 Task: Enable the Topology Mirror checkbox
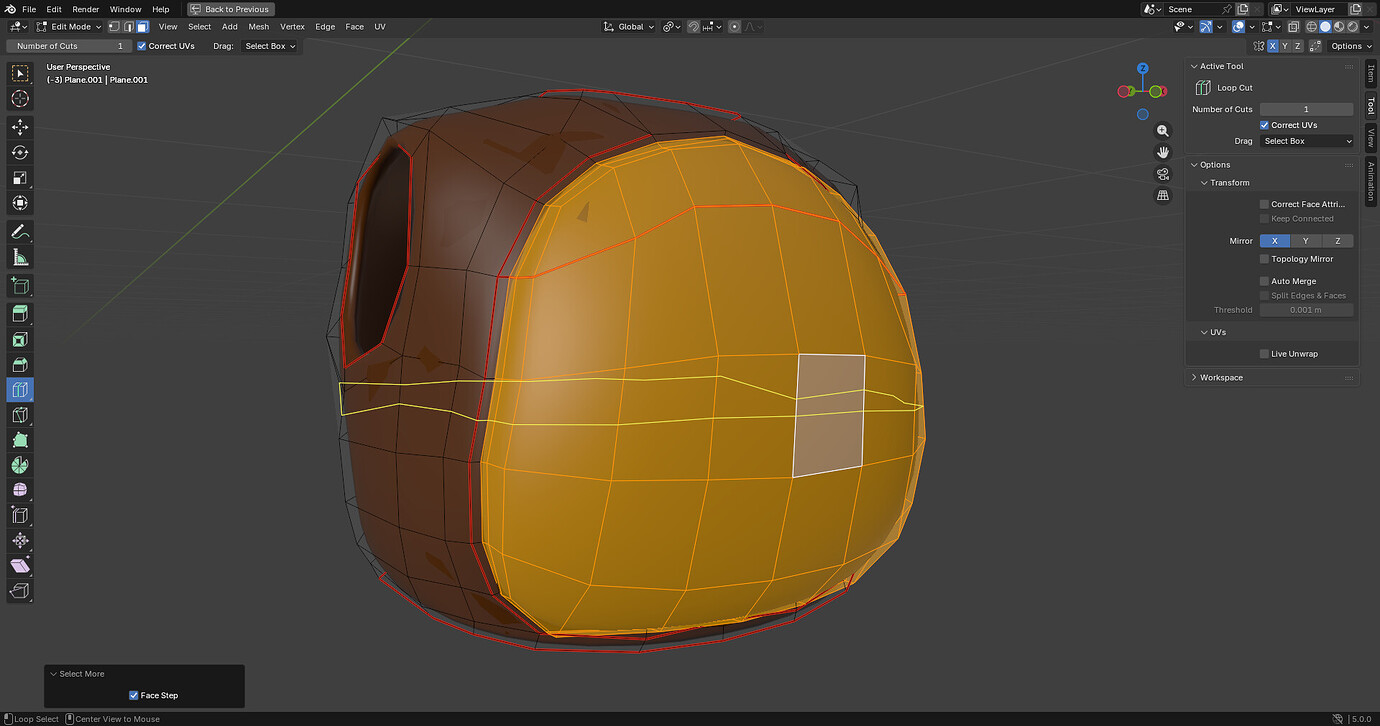point(1265,259)
